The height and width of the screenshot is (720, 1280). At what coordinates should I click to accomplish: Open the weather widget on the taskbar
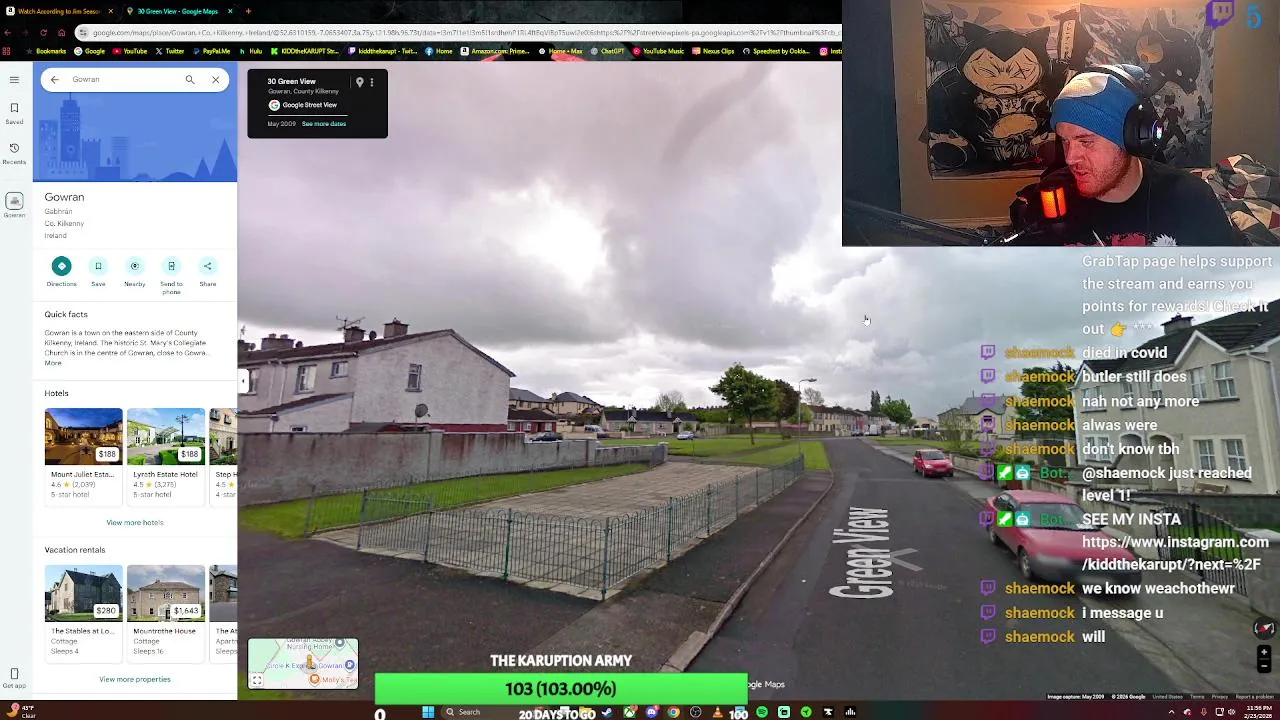pos(22,712)
